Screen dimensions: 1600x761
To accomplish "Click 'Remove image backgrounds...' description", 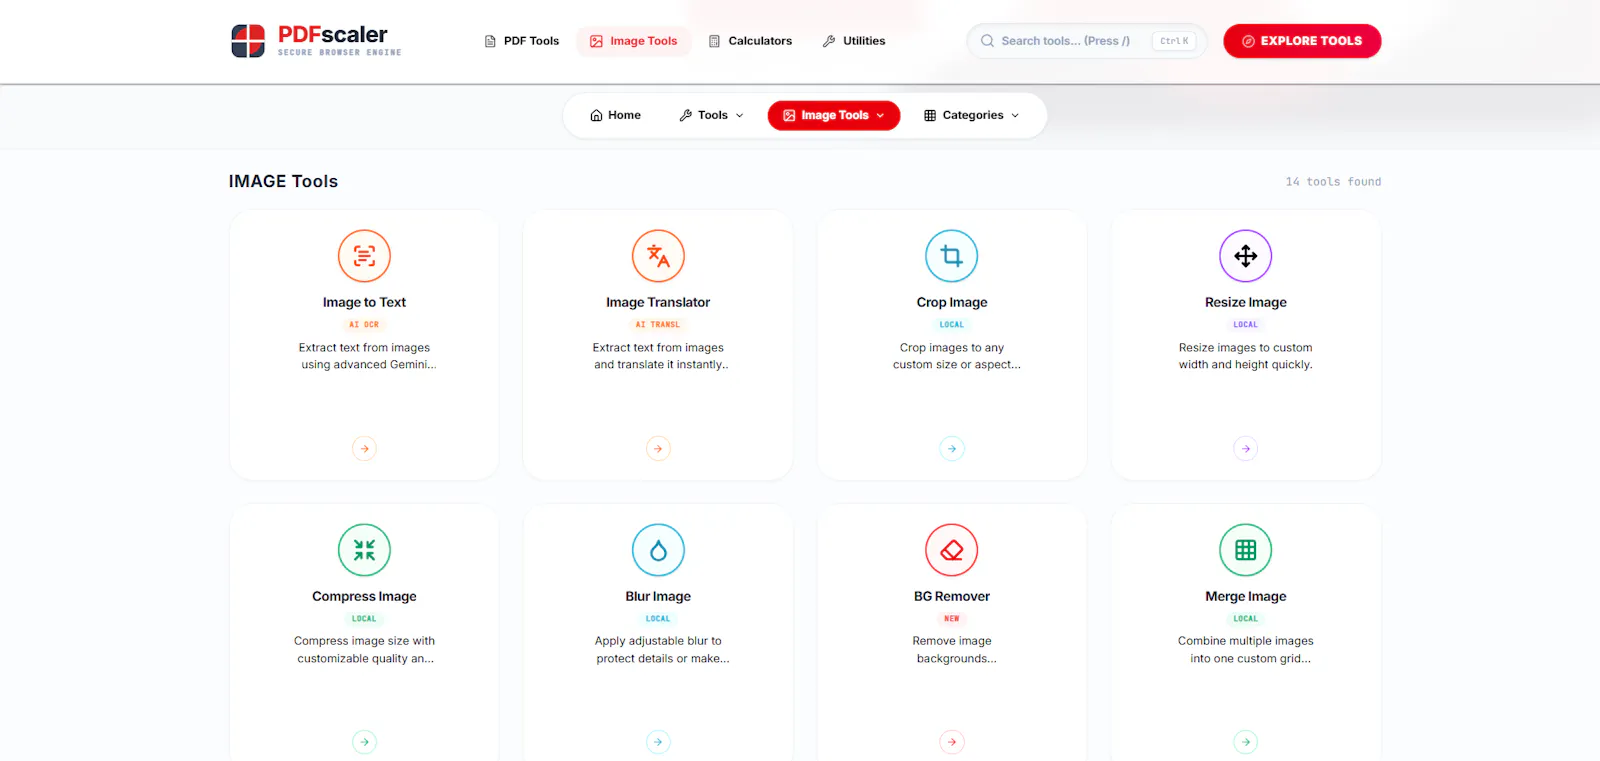I will pos(953,650).
